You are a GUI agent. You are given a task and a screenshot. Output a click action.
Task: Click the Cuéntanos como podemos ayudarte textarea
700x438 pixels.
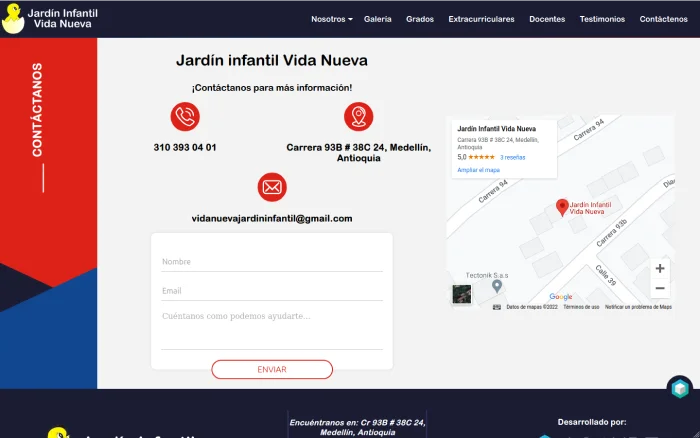click(272, 329)
